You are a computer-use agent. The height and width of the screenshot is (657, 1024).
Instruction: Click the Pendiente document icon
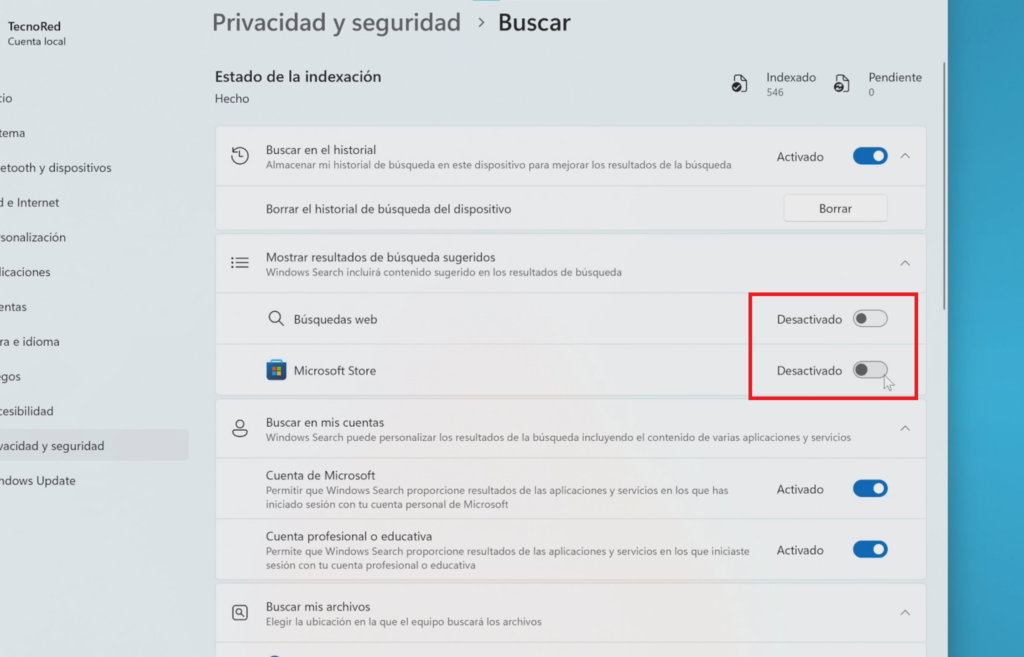[x=842, y=84]
